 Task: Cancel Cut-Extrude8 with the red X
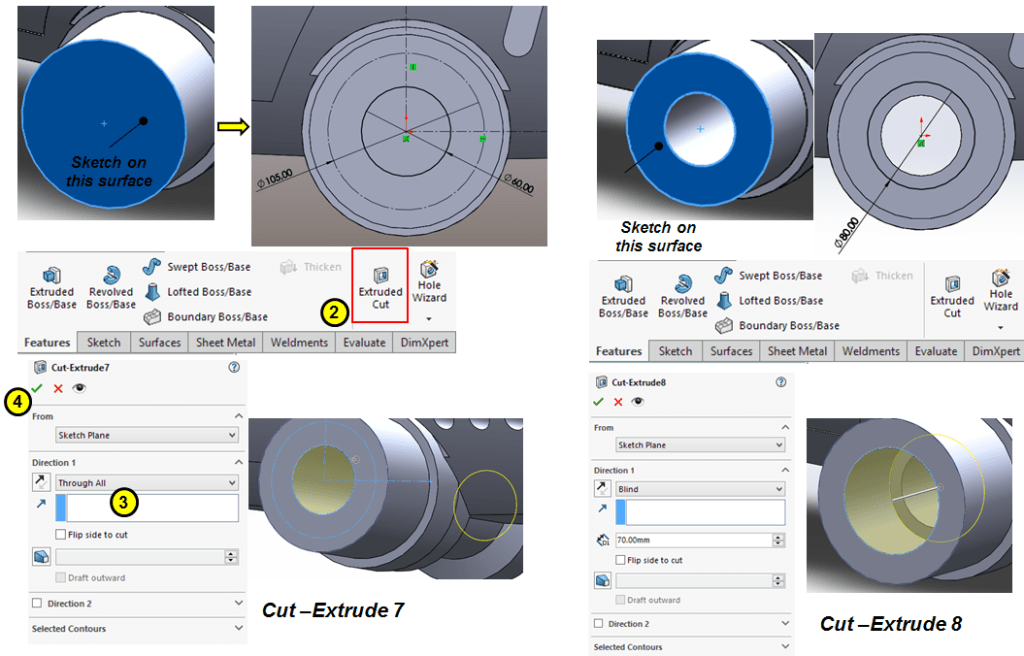[x=618, y=402]
